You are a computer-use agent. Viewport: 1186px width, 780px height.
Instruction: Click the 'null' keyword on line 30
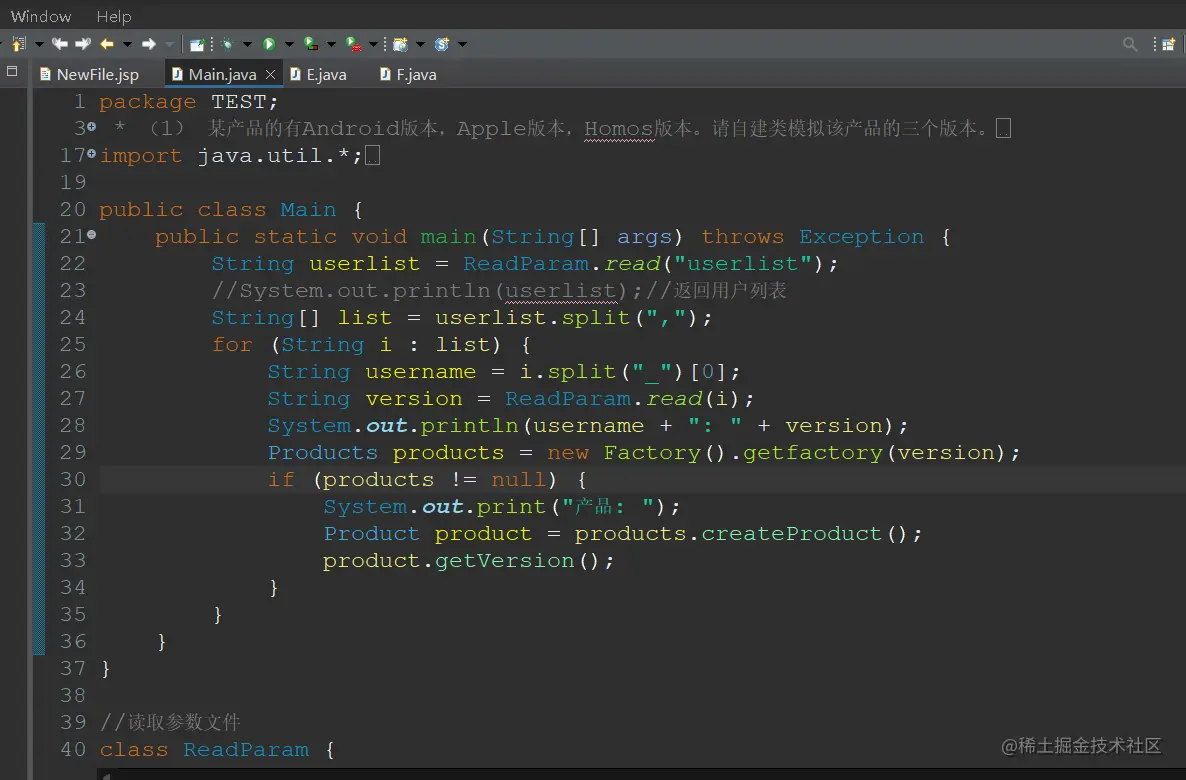point(519,480)
